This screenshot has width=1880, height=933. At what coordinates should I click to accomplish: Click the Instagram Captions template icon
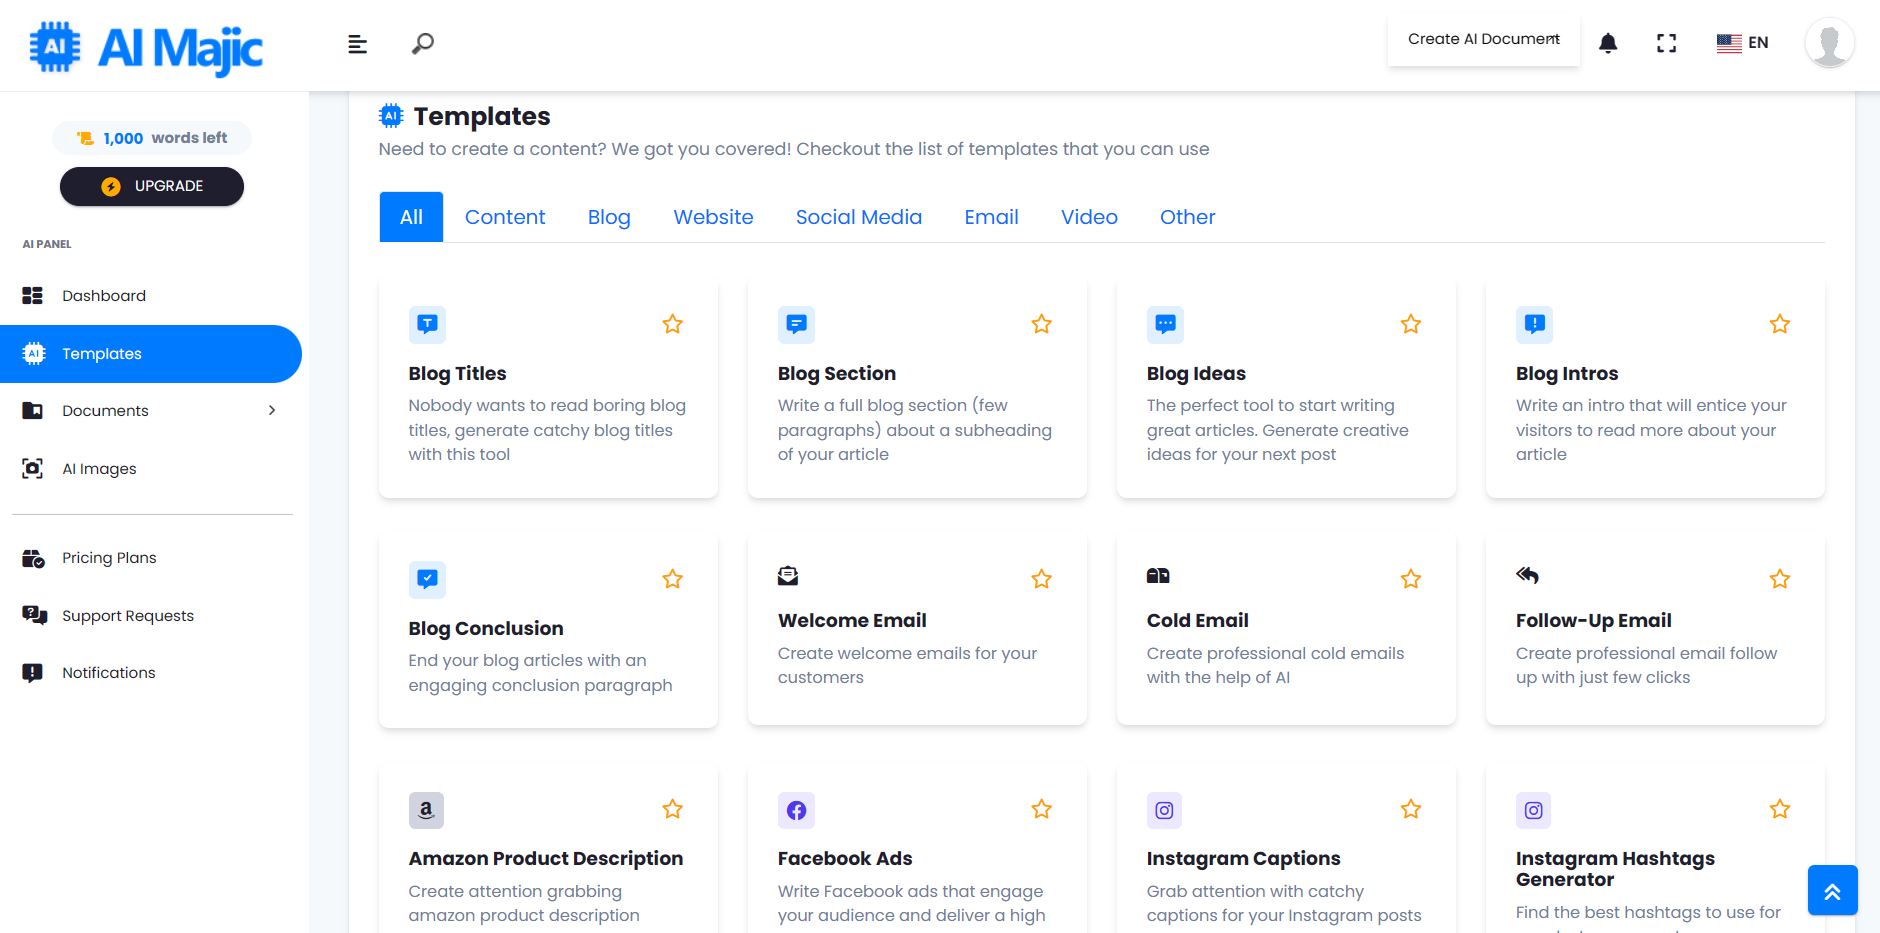(1164, 810)
